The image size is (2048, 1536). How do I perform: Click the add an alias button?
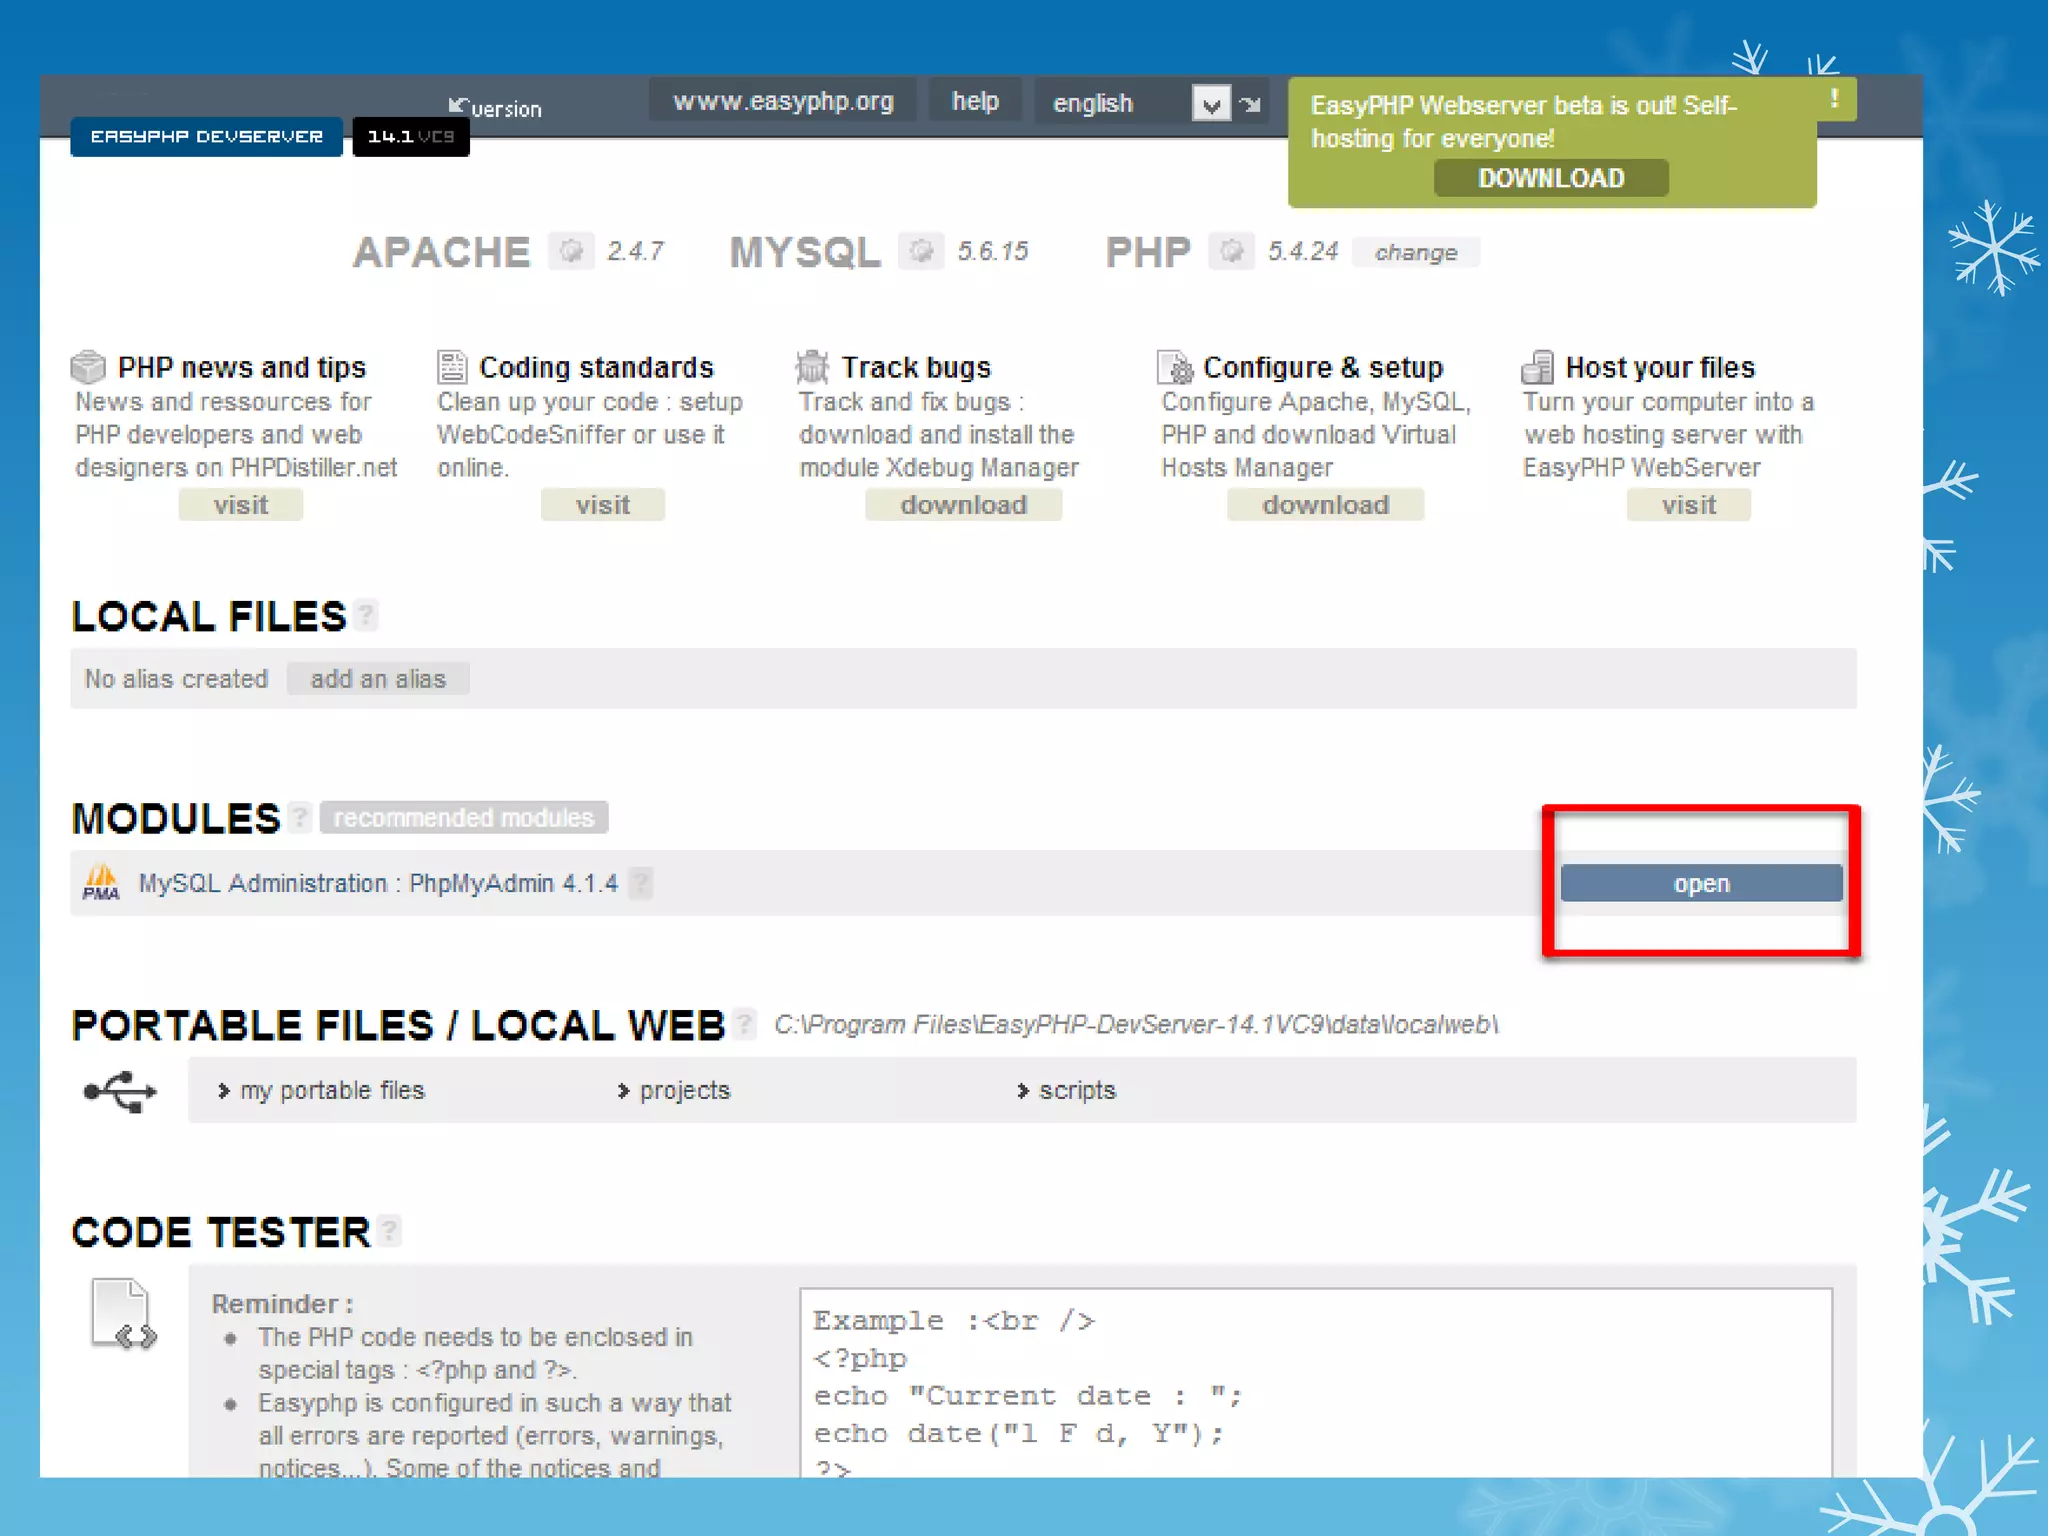[x=378, y=679]
